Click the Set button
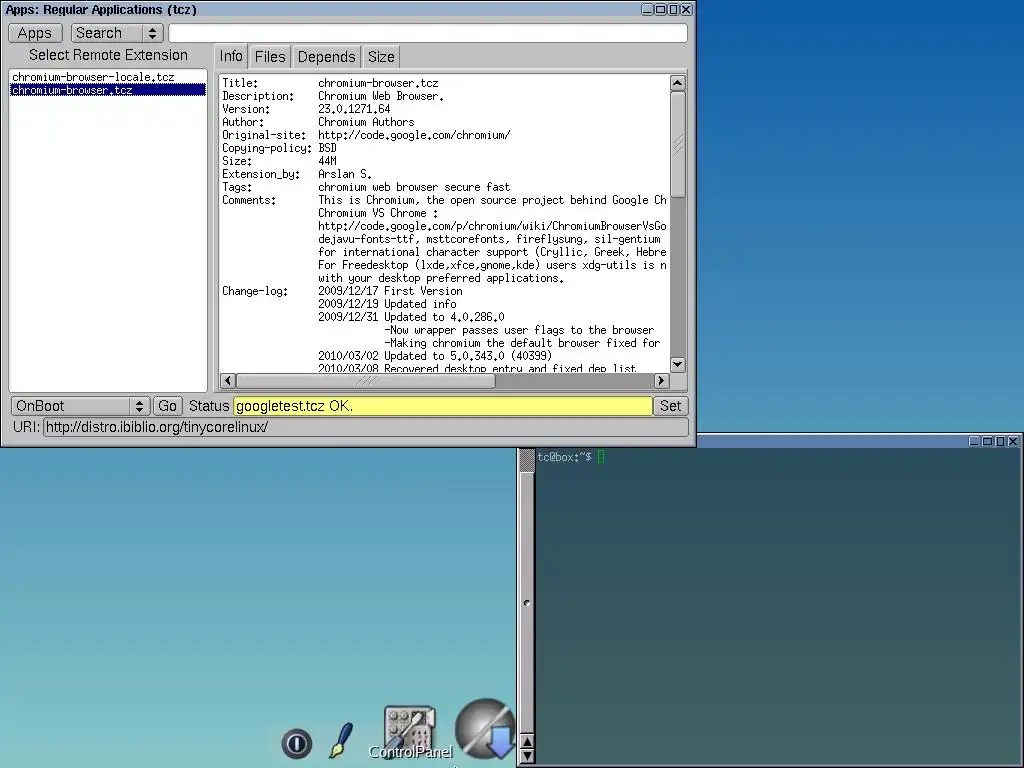 coord(670,406)
